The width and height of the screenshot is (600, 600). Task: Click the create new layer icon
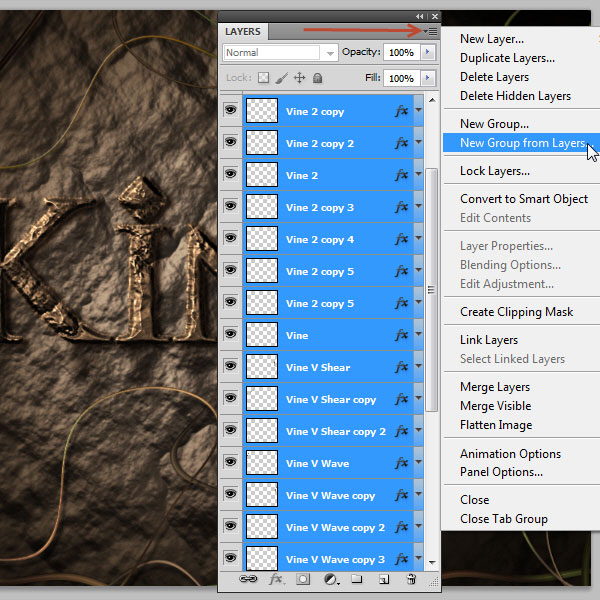384,579
